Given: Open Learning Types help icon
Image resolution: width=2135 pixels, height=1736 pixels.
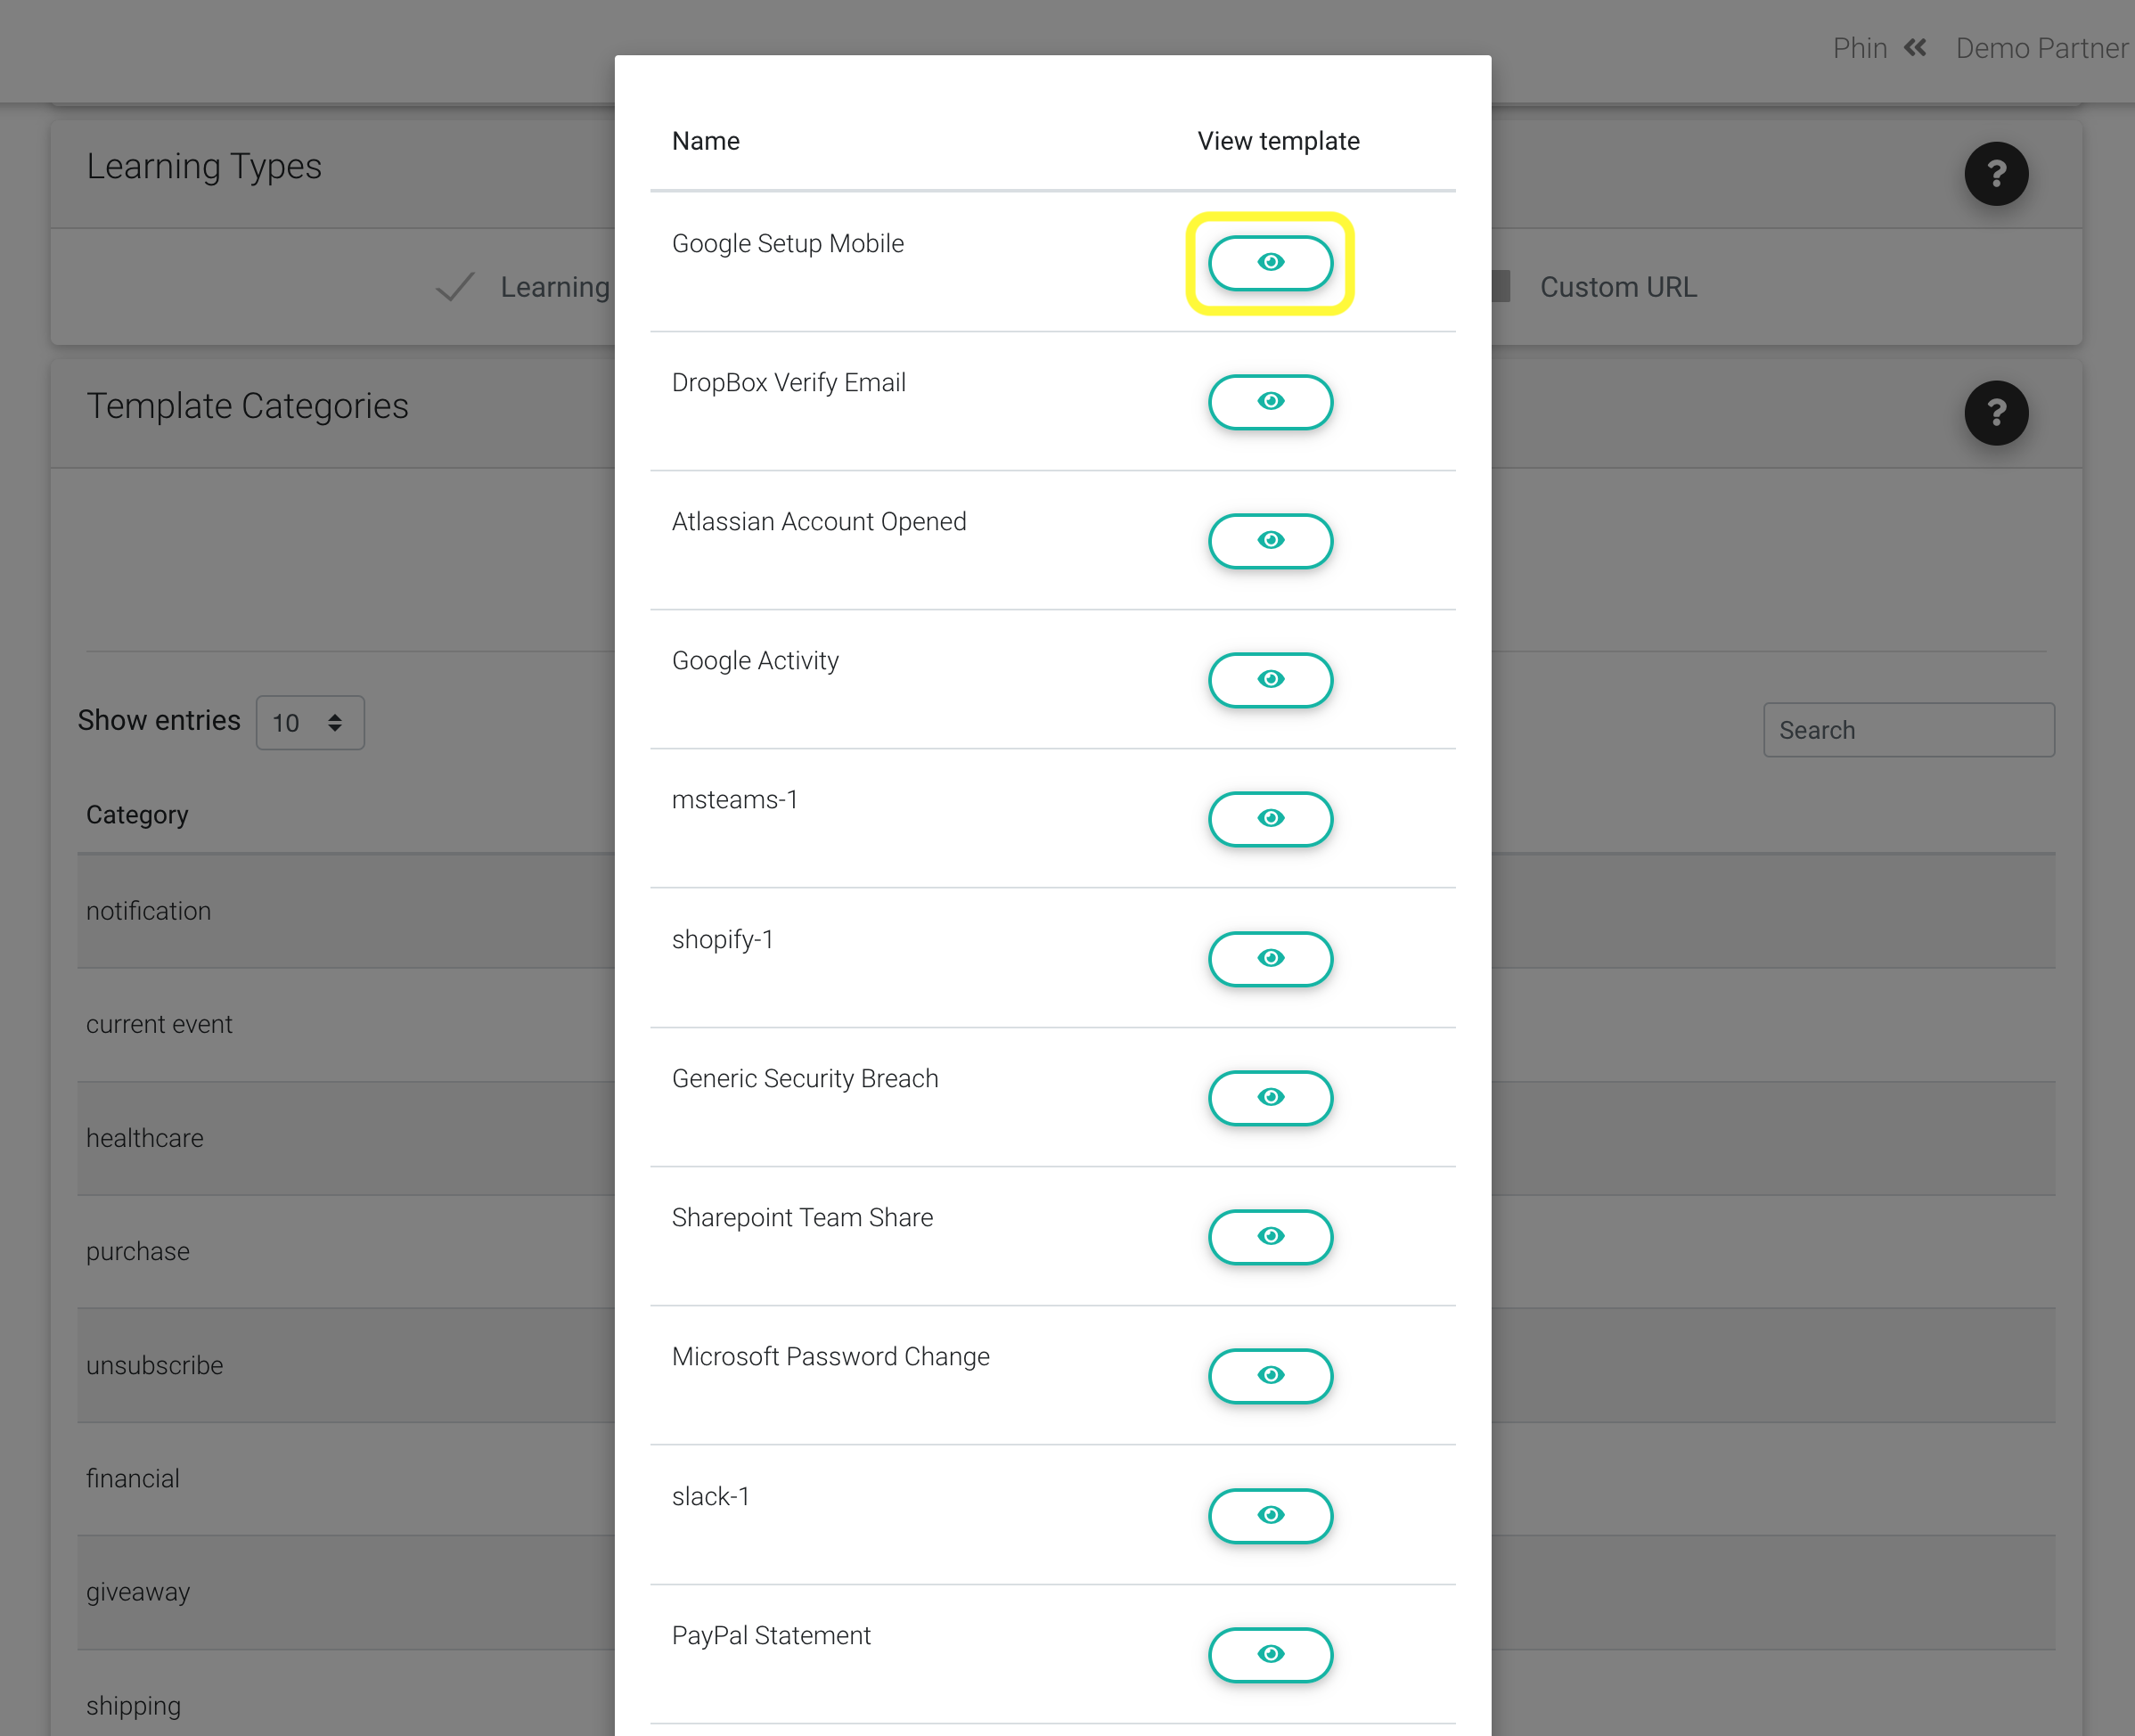Looking at the screenshot, I should click(1996, 174).
